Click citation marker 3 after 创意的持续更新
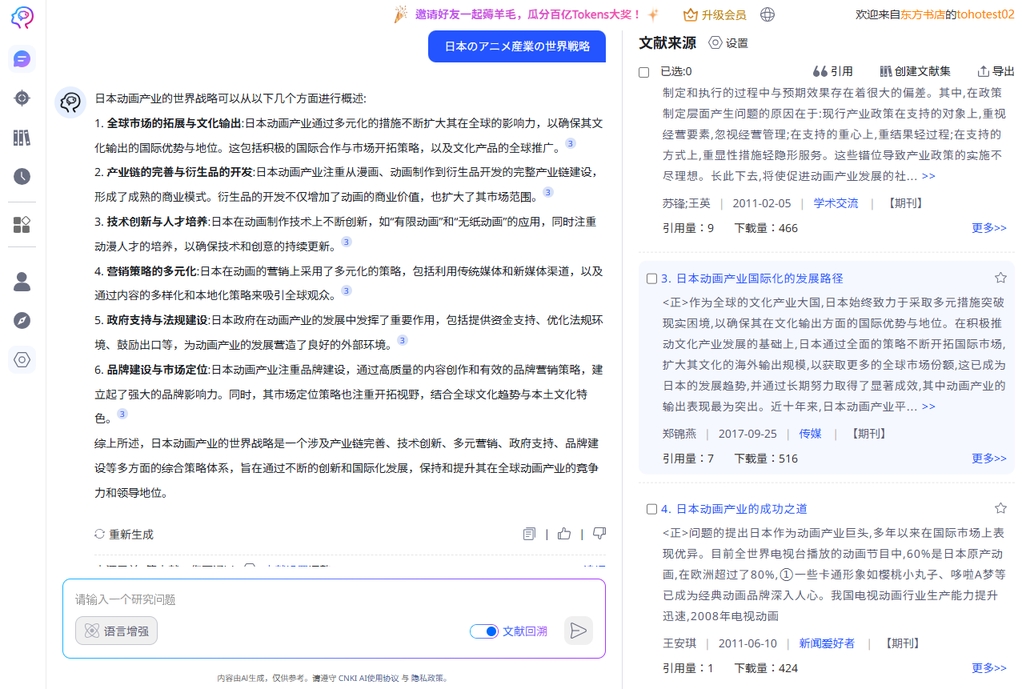The width and height of the screenshot is (1022, 689). [x=347, y=242]
